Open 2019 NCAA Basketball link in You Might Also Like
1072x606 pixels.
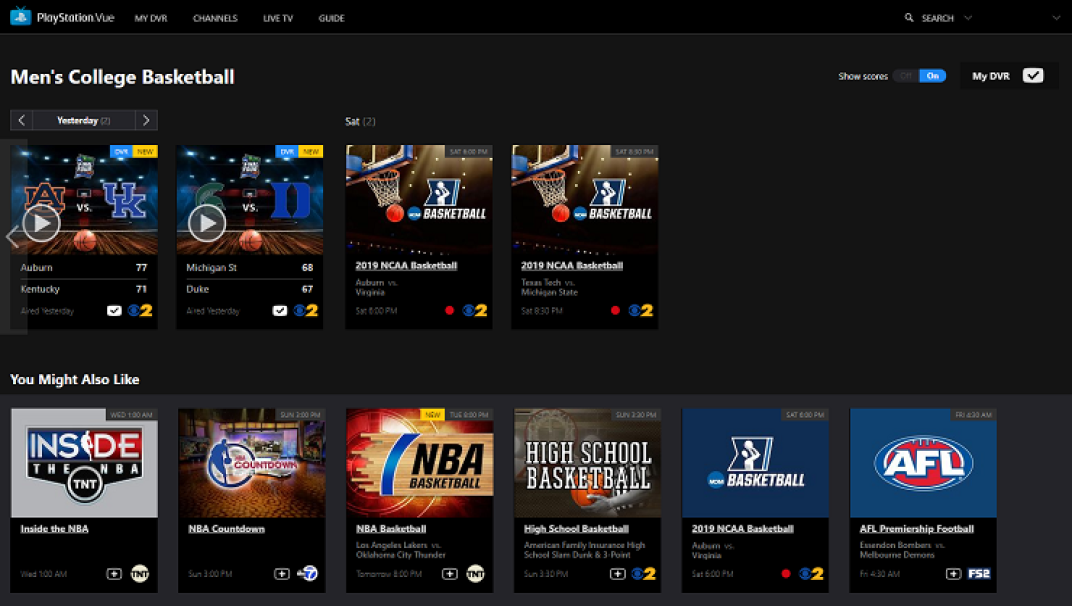[742, 529]
